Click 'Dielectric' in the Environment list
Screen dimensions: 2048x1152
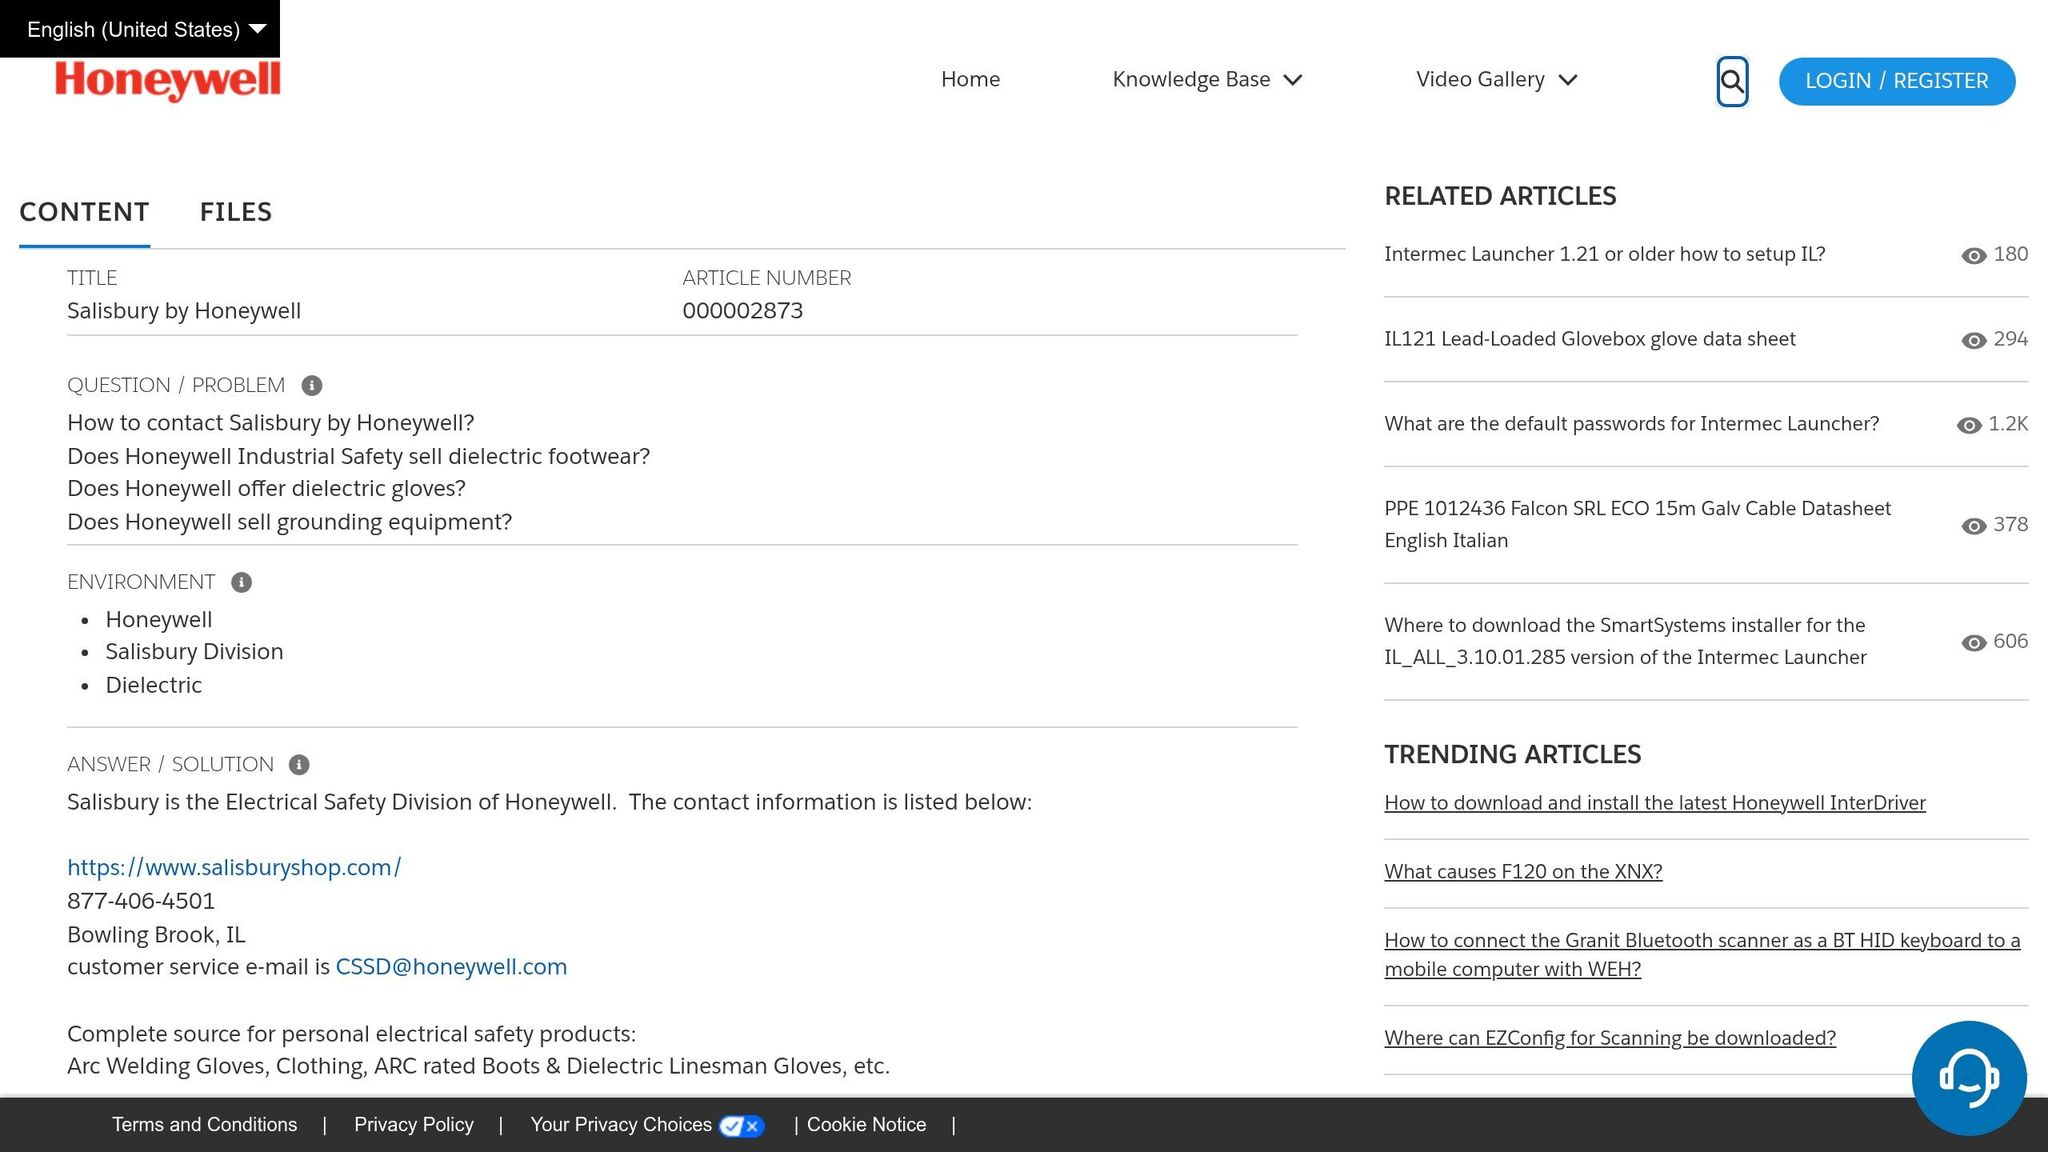(154, 685)
